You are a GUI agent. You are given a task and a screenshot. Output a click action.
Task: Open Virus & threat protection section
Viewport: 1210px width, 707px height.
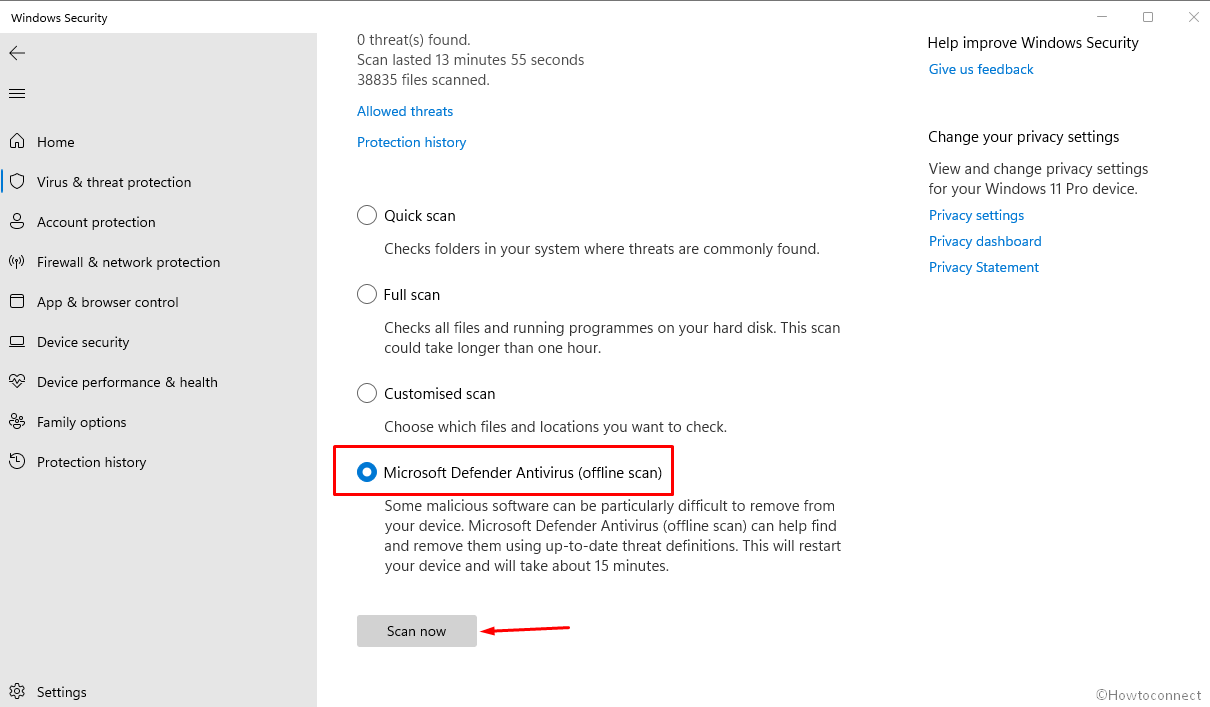[x=114, y=182]
